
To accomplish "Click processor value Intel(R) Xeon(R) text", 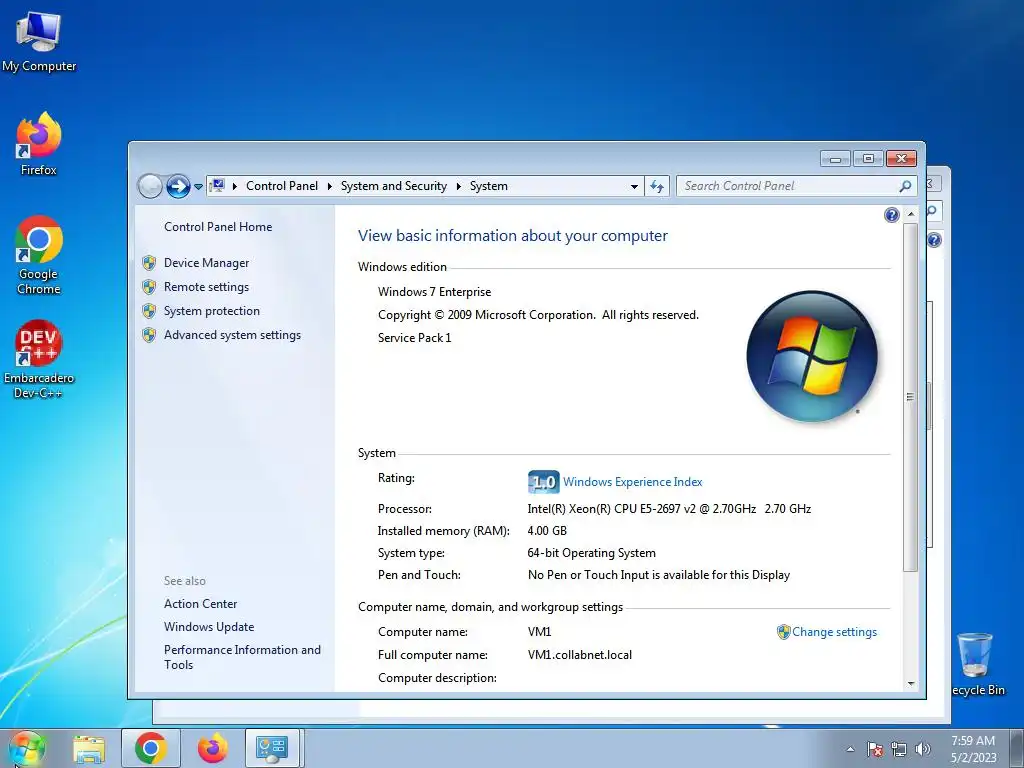I will click(669, 509).
